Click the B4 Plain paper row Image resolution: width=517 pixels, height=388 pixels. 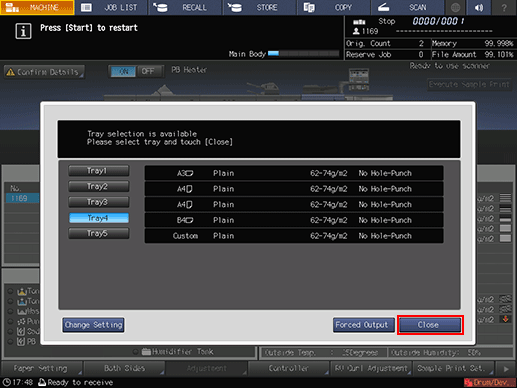click(x=294, y=220)
